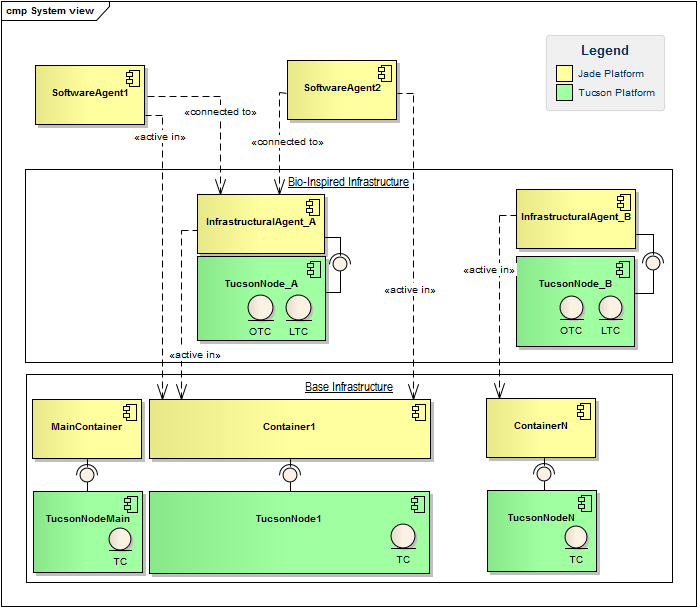Click the green Tucson Platform swatch
The image size is (697, 607).
[564, 92]
